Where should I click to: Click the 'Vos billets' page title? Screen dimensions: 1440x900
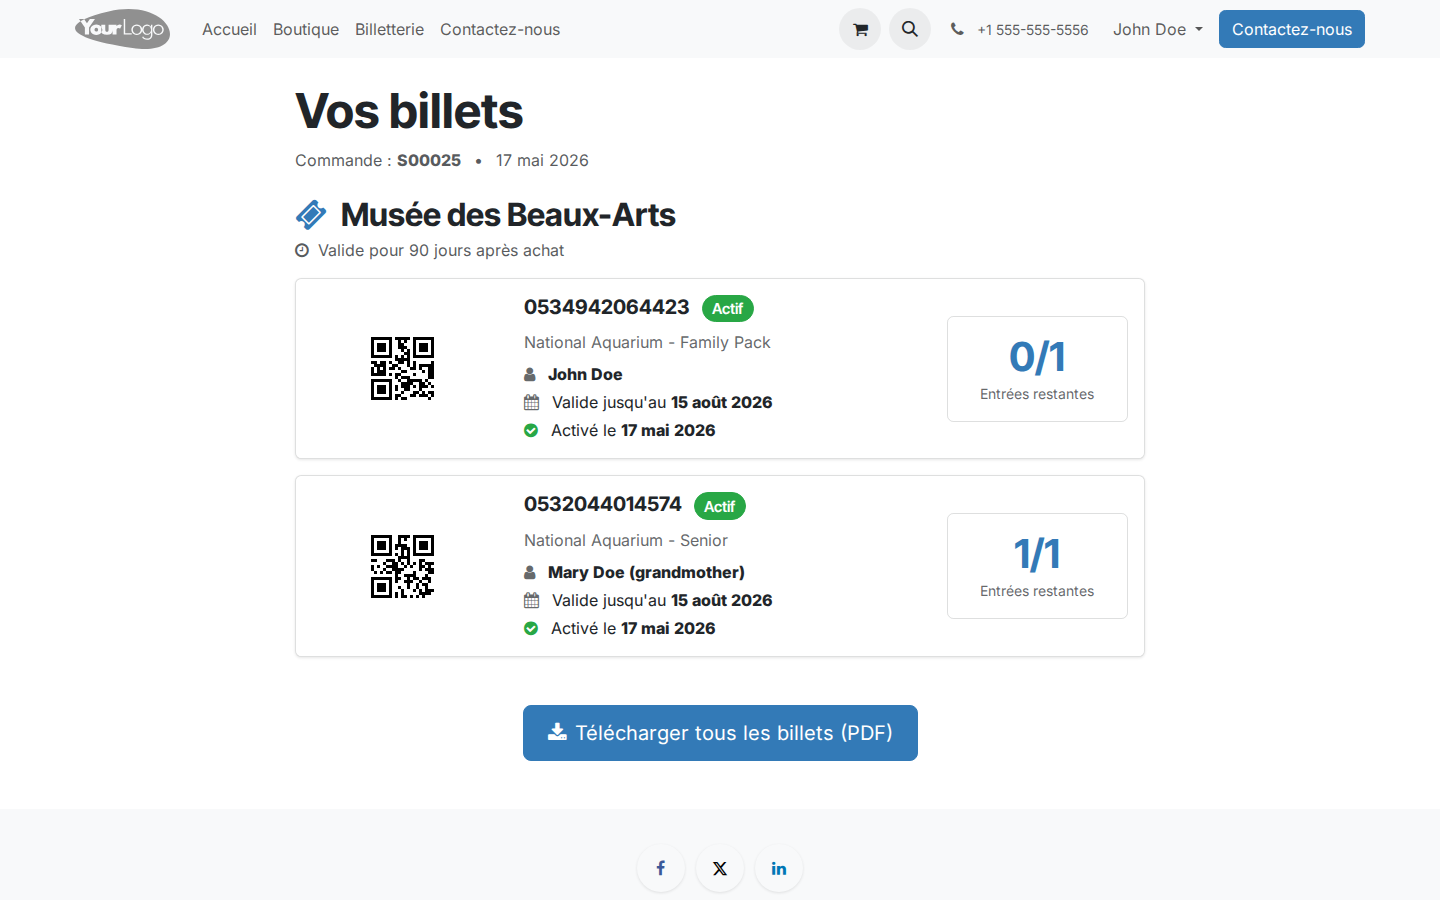409,111
